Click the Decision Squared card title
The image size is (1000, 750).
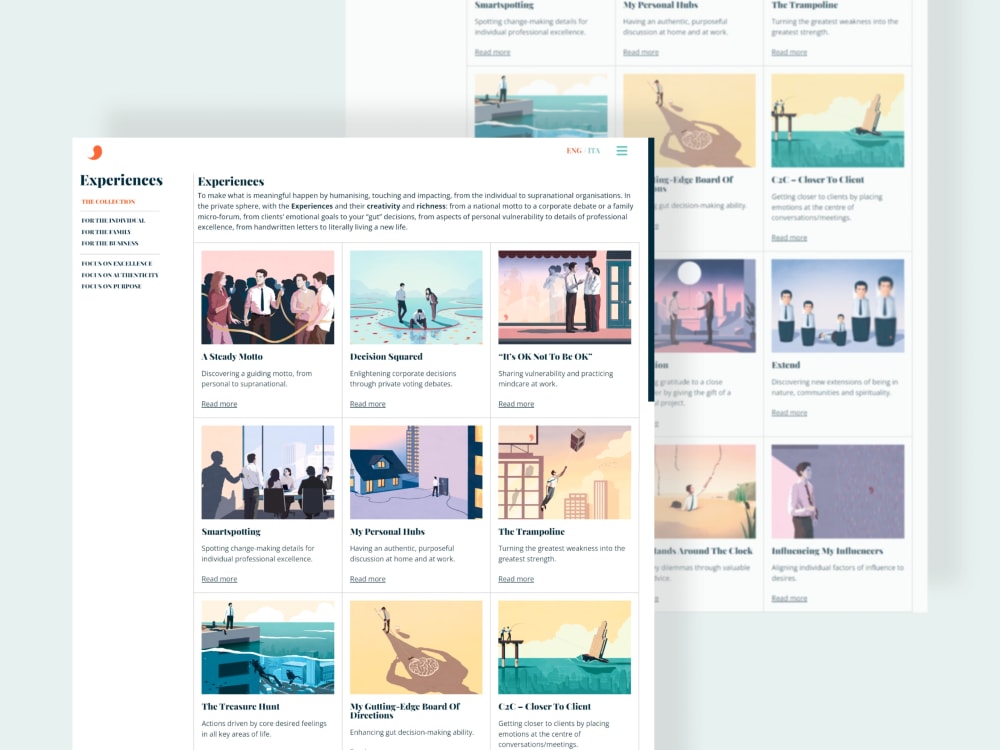click(x=386, y=357)
